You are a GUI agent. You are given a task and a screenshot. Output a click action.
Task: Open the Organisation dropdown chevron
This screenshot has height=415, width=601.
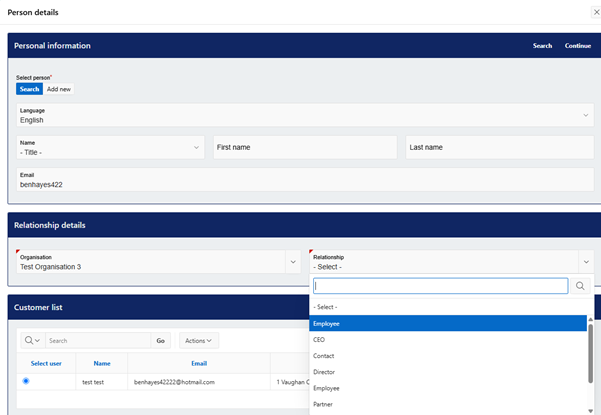(x=293, y=262)
